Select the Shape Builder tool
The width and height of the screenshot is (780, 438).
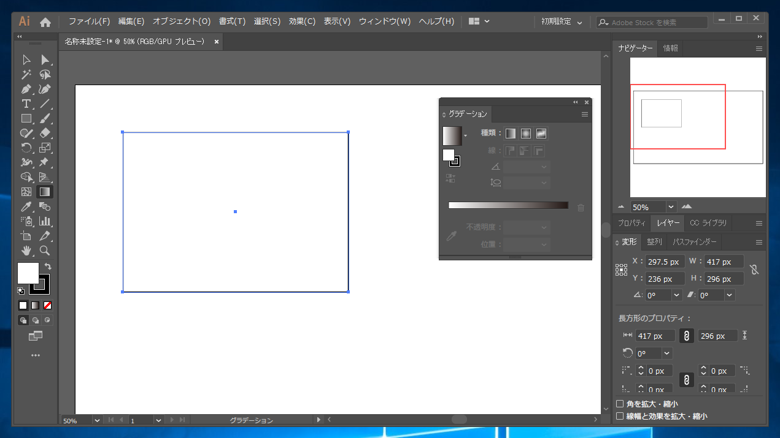26,177
